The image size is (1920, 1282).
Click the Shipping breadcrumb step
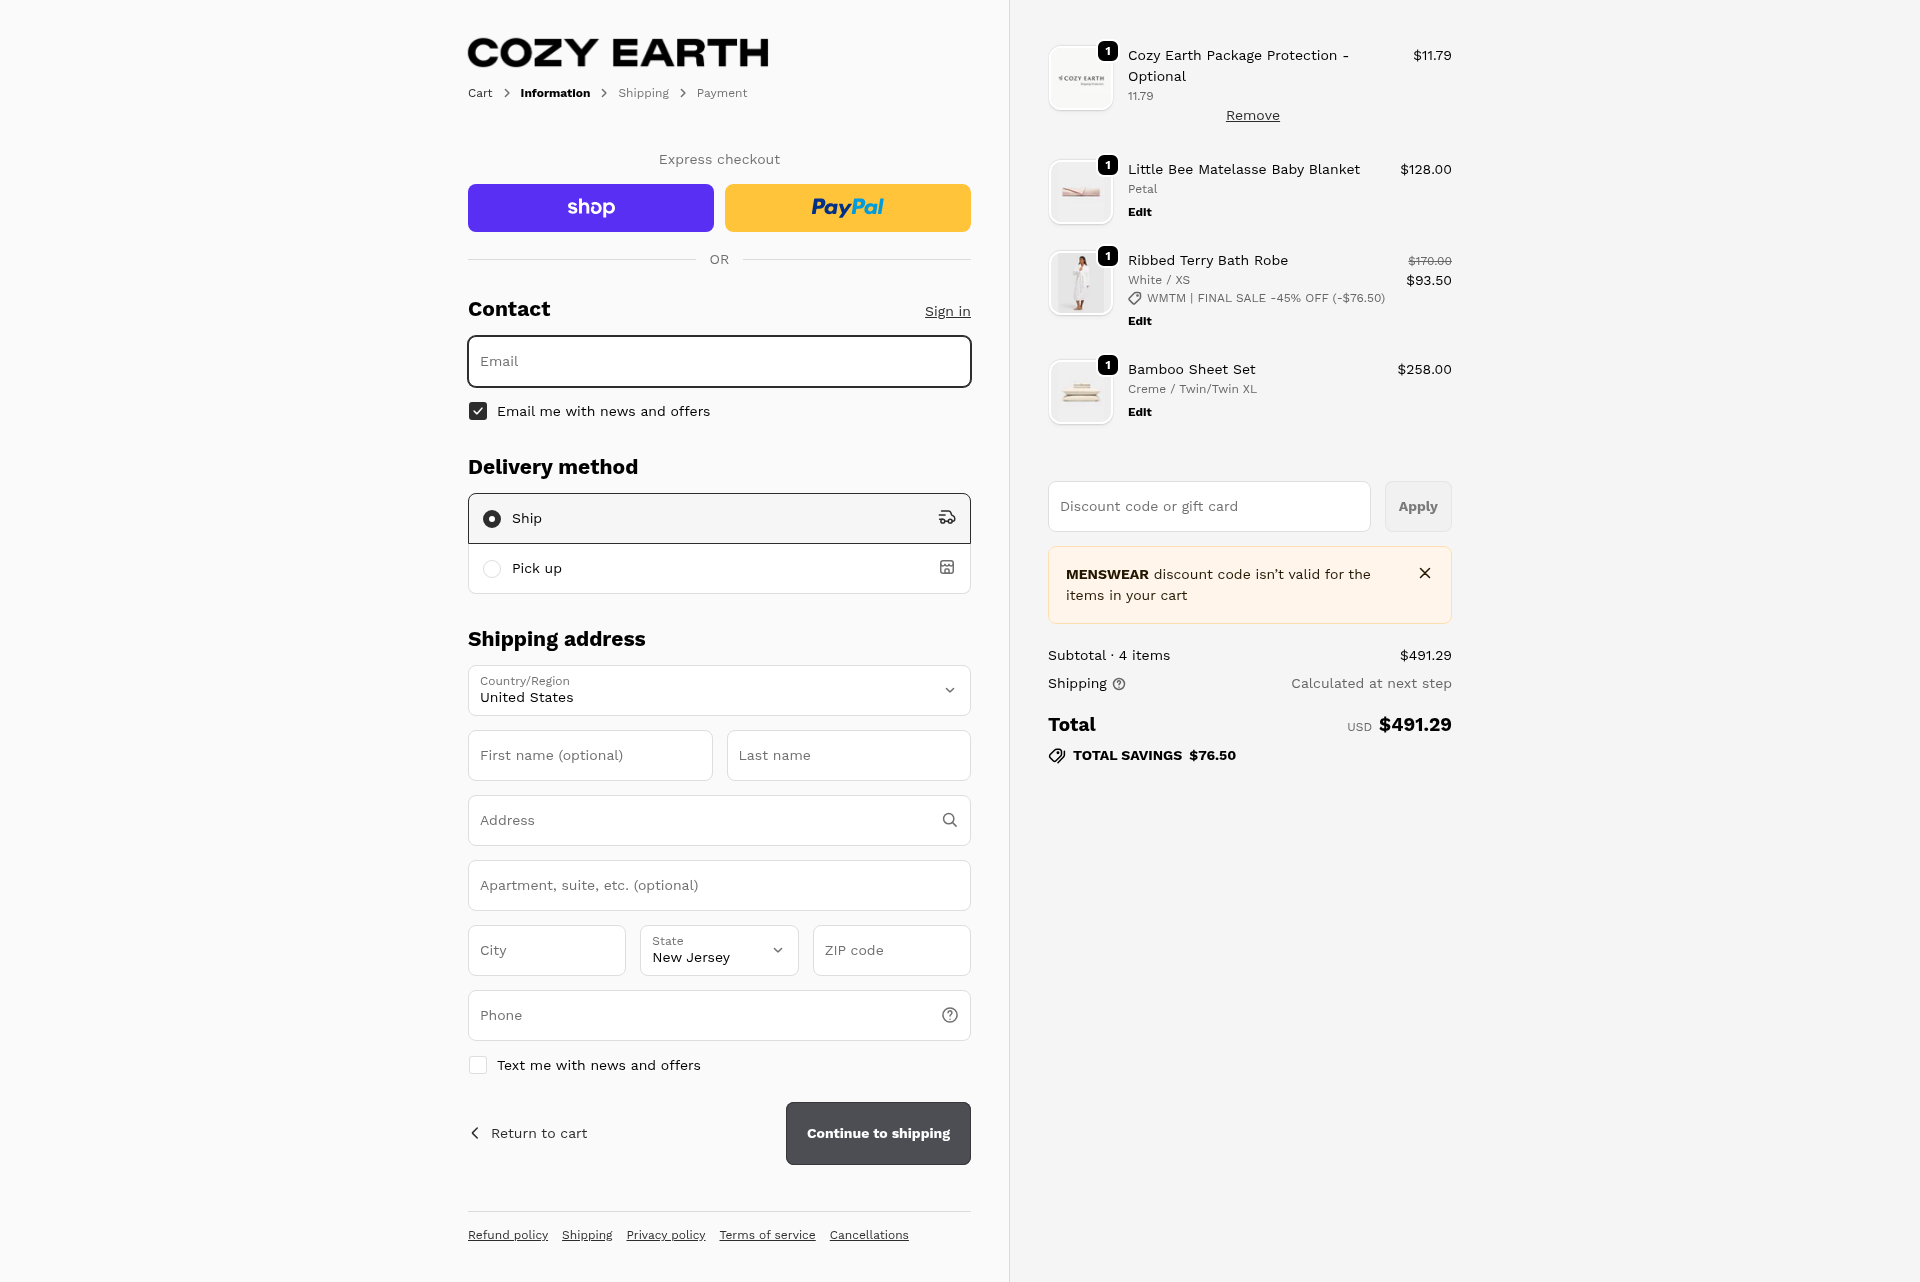pyautogui.click(x=643, y=93)
